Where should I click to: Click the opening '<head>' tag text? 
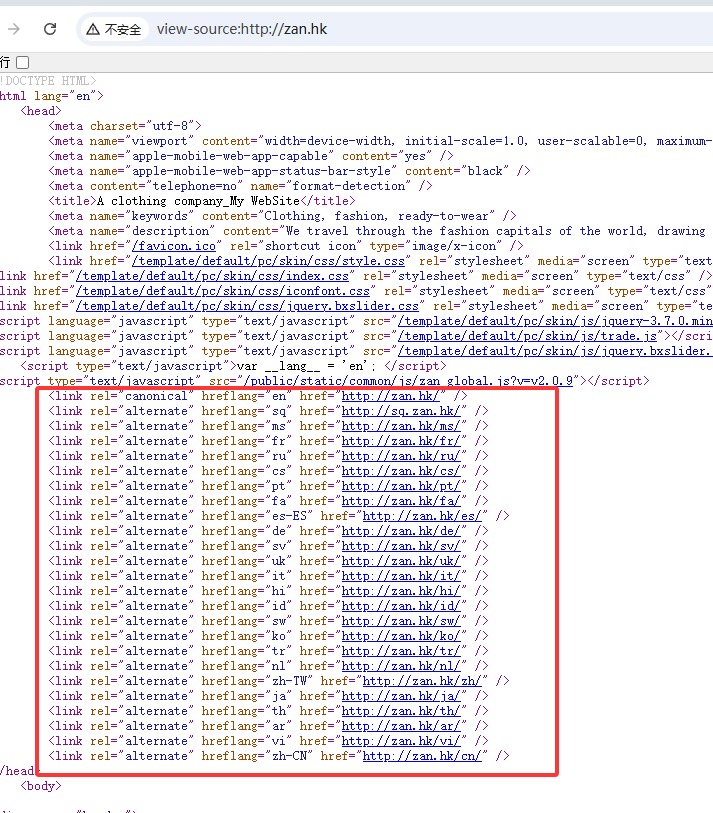coord(41,111)
